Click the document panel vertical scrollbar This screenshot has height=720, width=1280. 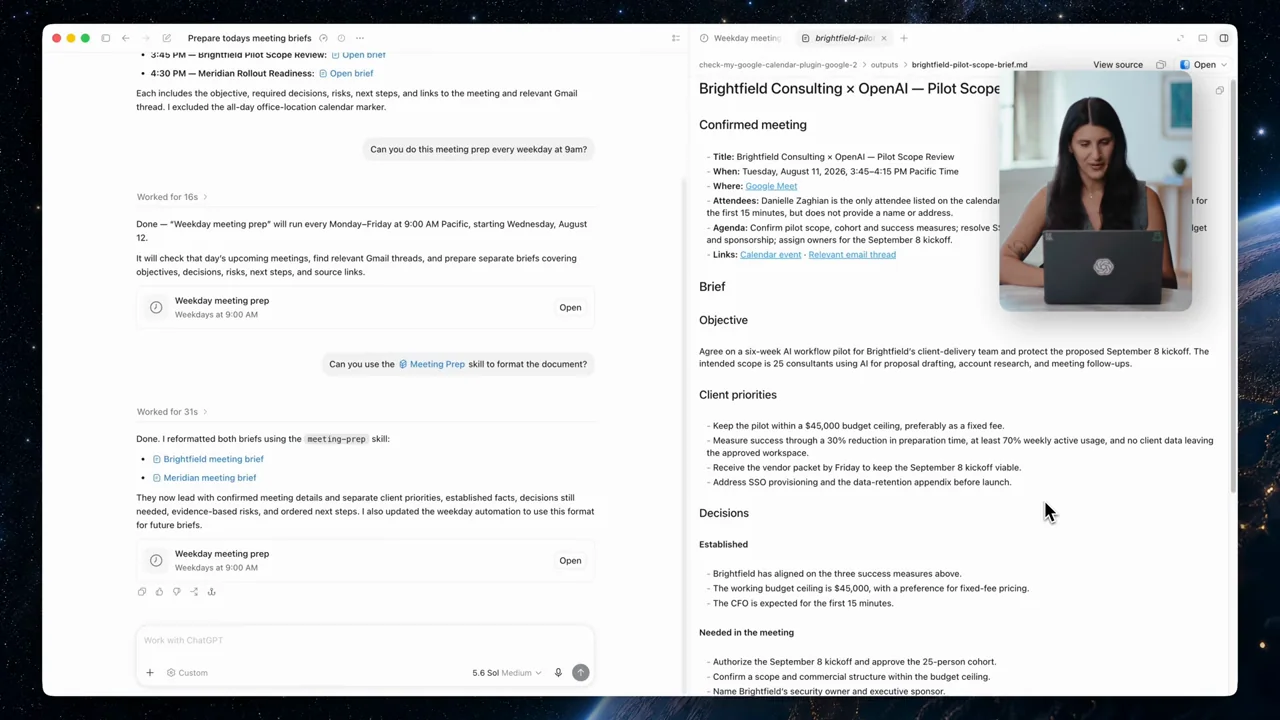pyautogui.click(x=1233, y=285)
